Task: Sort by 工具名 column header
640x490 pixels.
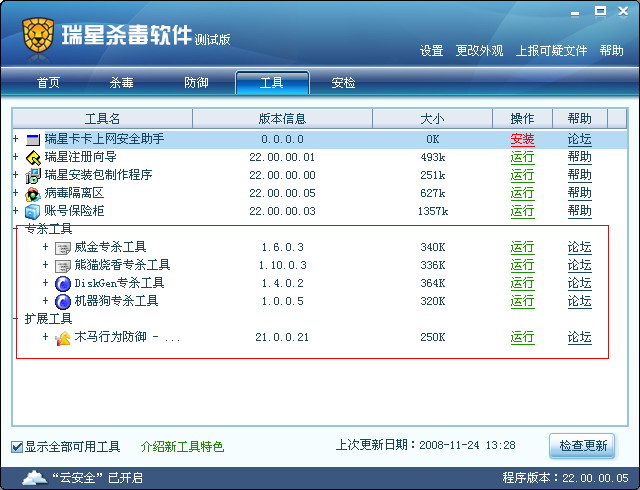Action: (x=102, y=119)
